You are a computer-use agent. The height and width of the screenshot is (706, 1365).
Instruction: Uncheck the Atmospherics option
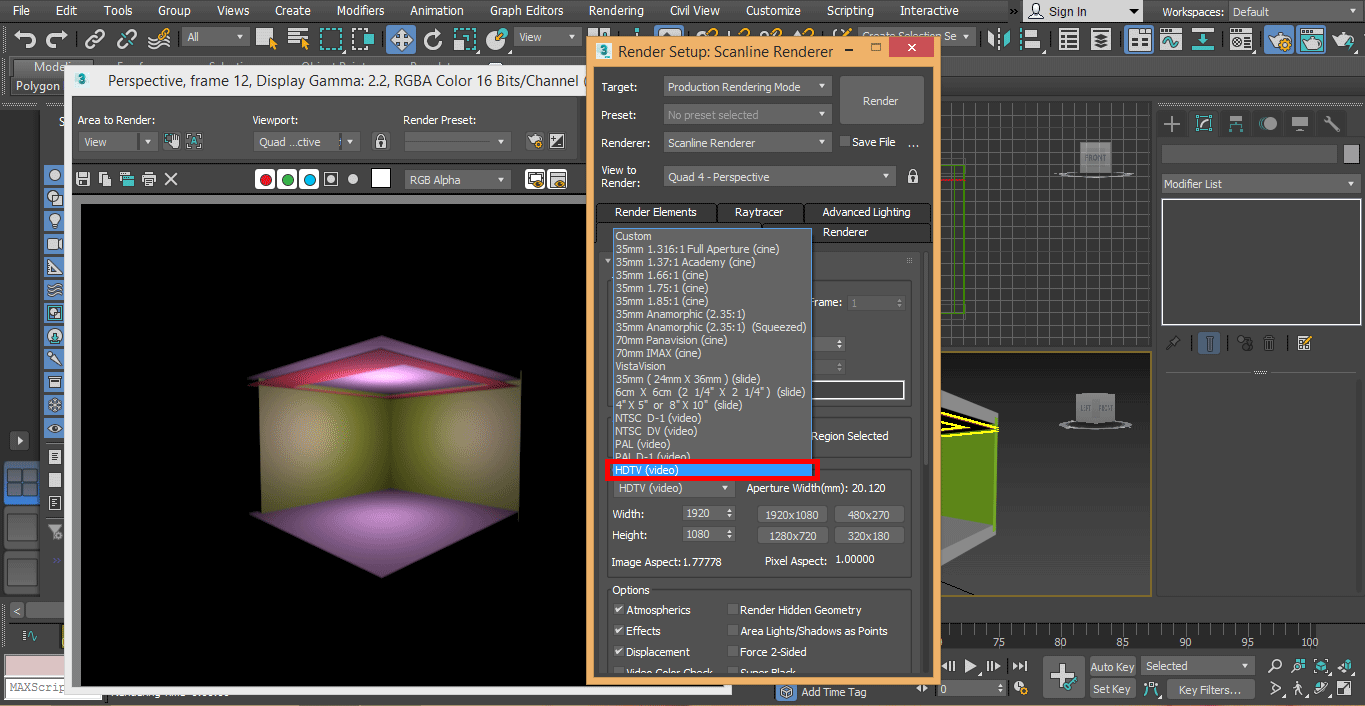[x=619, y=609]
